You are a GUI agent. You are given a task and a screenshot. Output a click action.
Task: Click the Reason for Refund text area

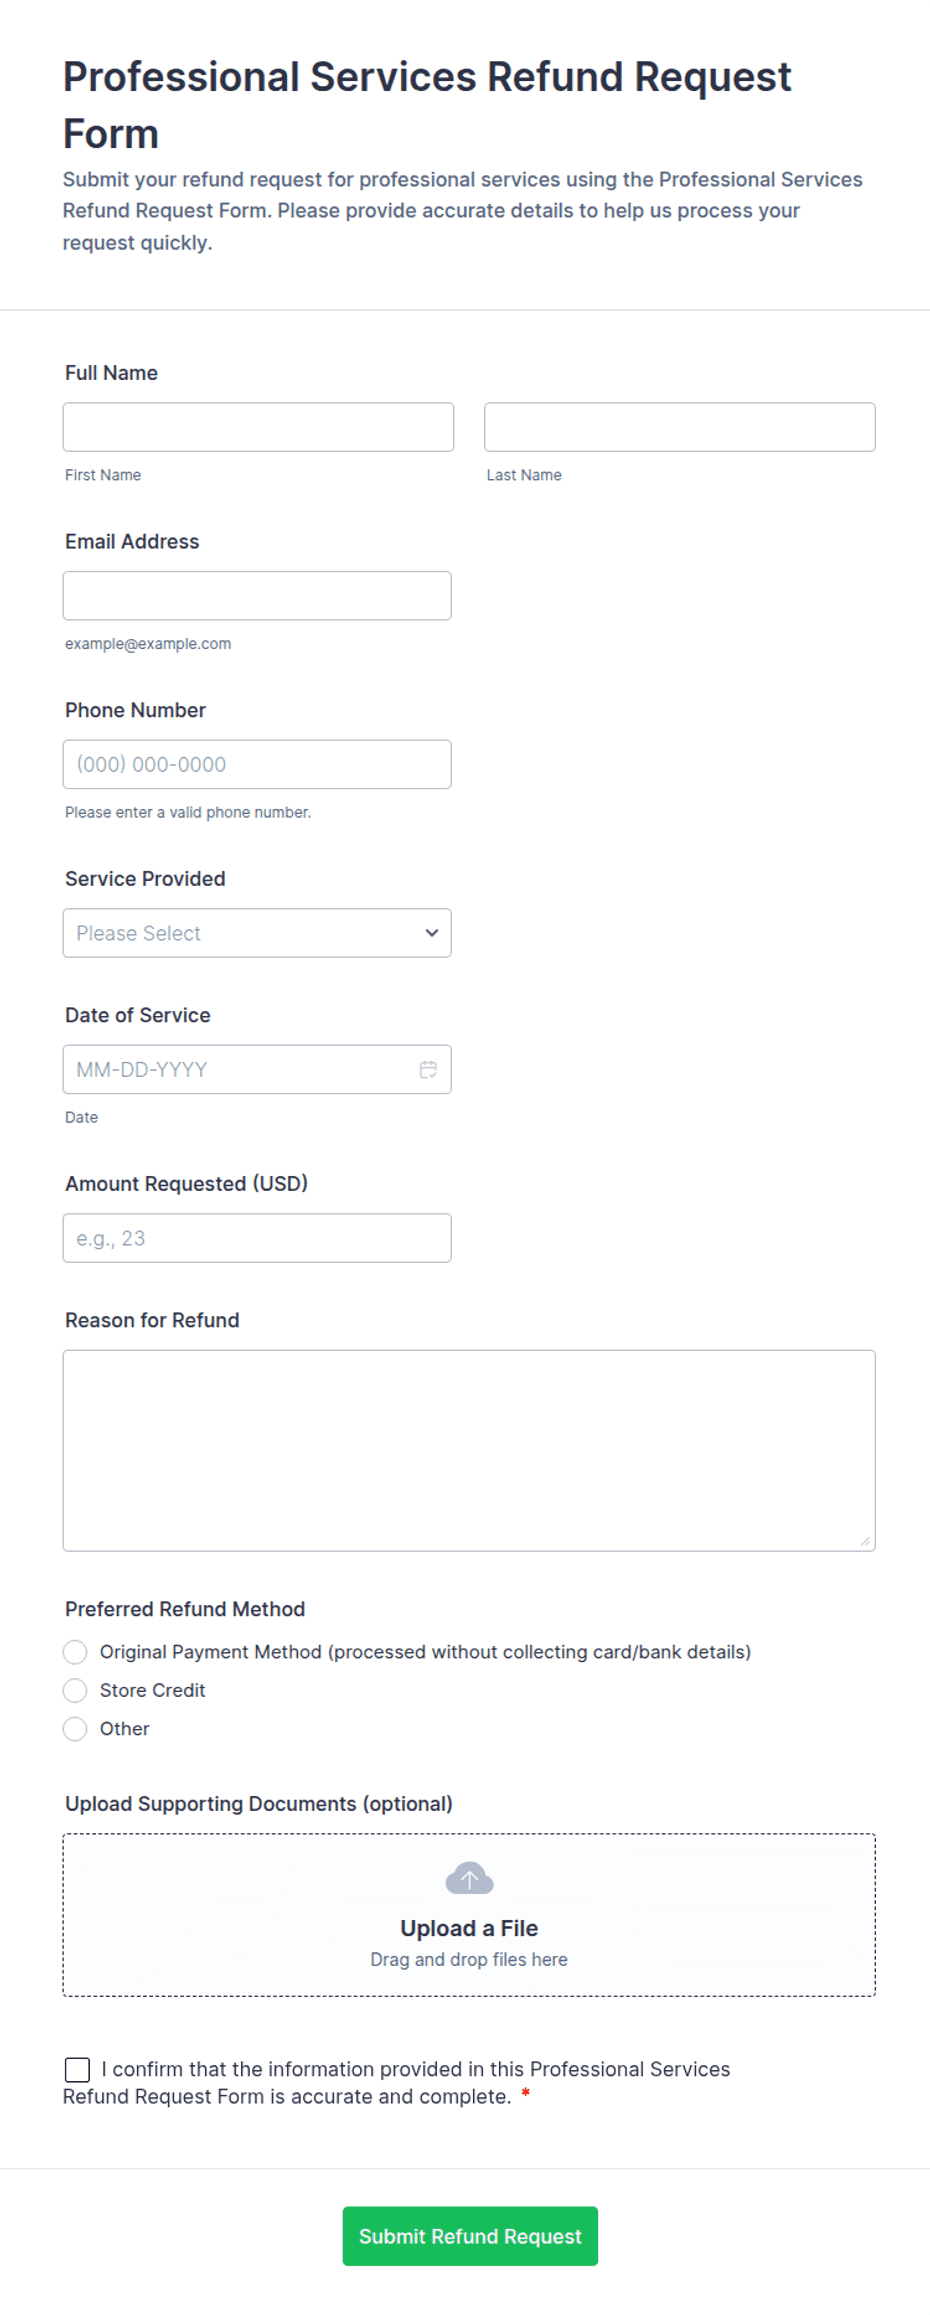(x=469, y=1450)
